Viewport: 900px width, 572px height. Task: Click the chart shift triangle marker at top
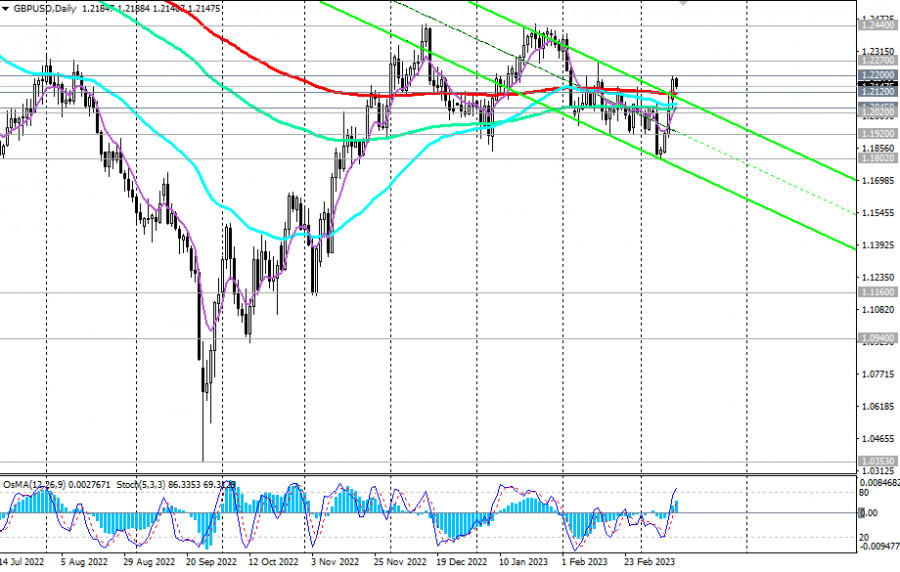[x=683, y=3]
